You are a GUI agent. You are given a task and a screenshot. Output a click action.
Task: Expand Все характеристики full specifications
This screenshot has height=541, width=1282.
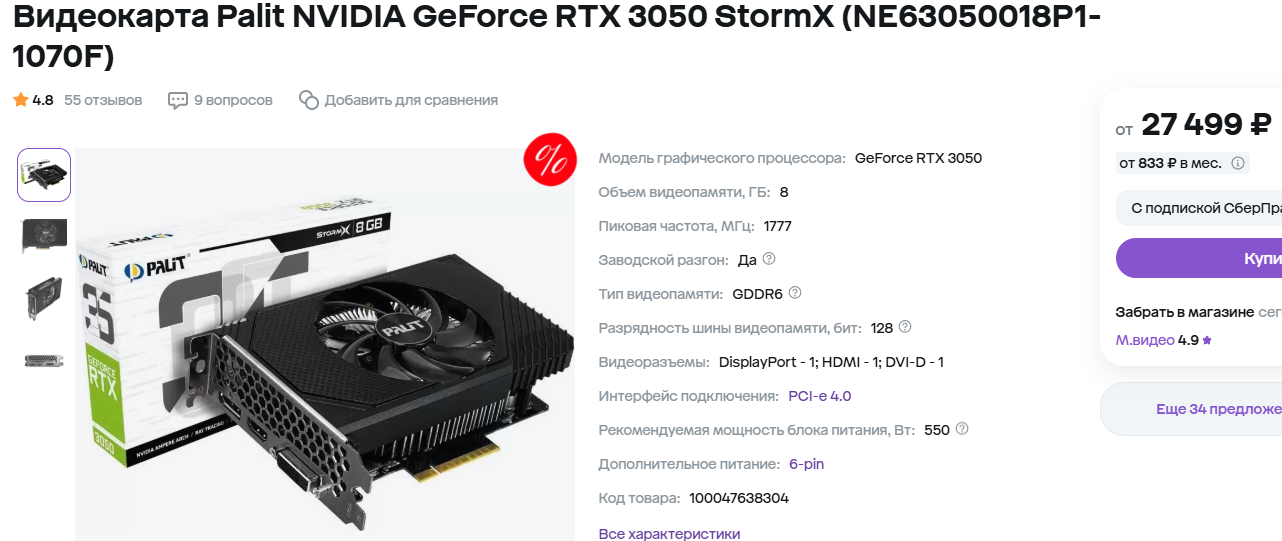click(x=669, y=534)
